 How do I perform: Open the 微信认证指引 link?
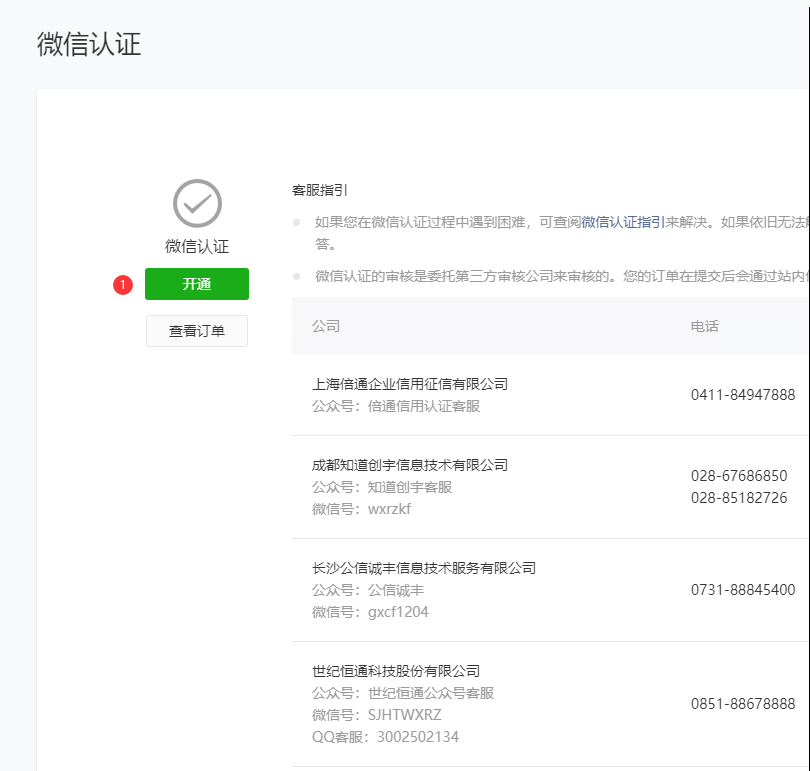(x=623, y=223)
